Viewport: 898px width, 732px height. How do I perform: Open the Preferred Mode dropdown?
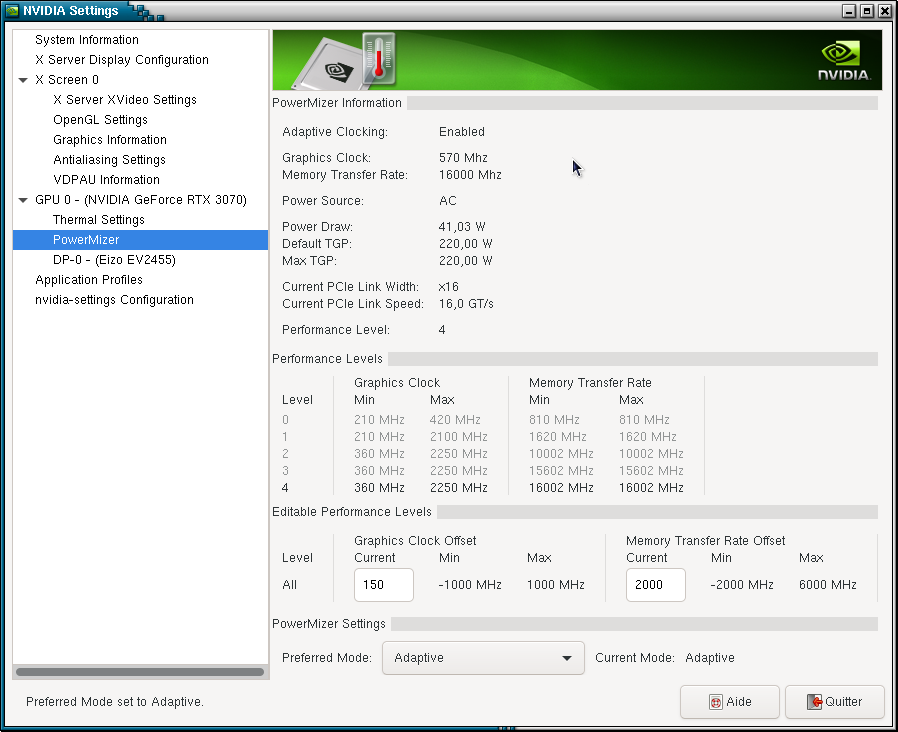click(483, 658)
